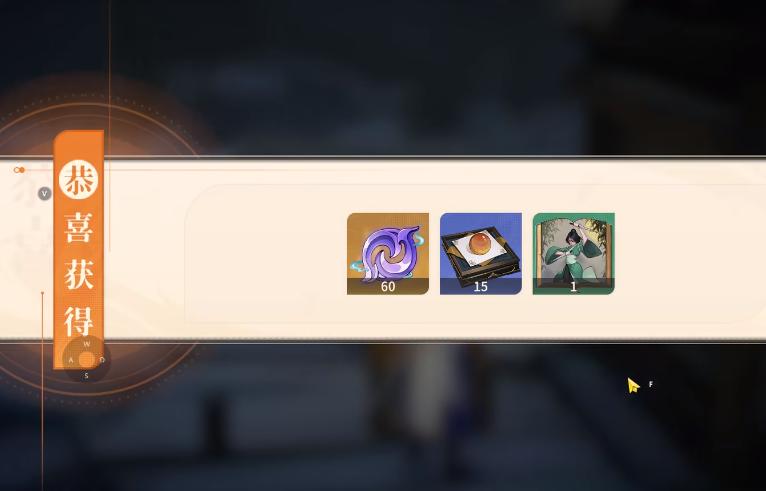Click the F key hint beside cursor
The width and height of the screenshot is (766, 491).
click(651, 384)
